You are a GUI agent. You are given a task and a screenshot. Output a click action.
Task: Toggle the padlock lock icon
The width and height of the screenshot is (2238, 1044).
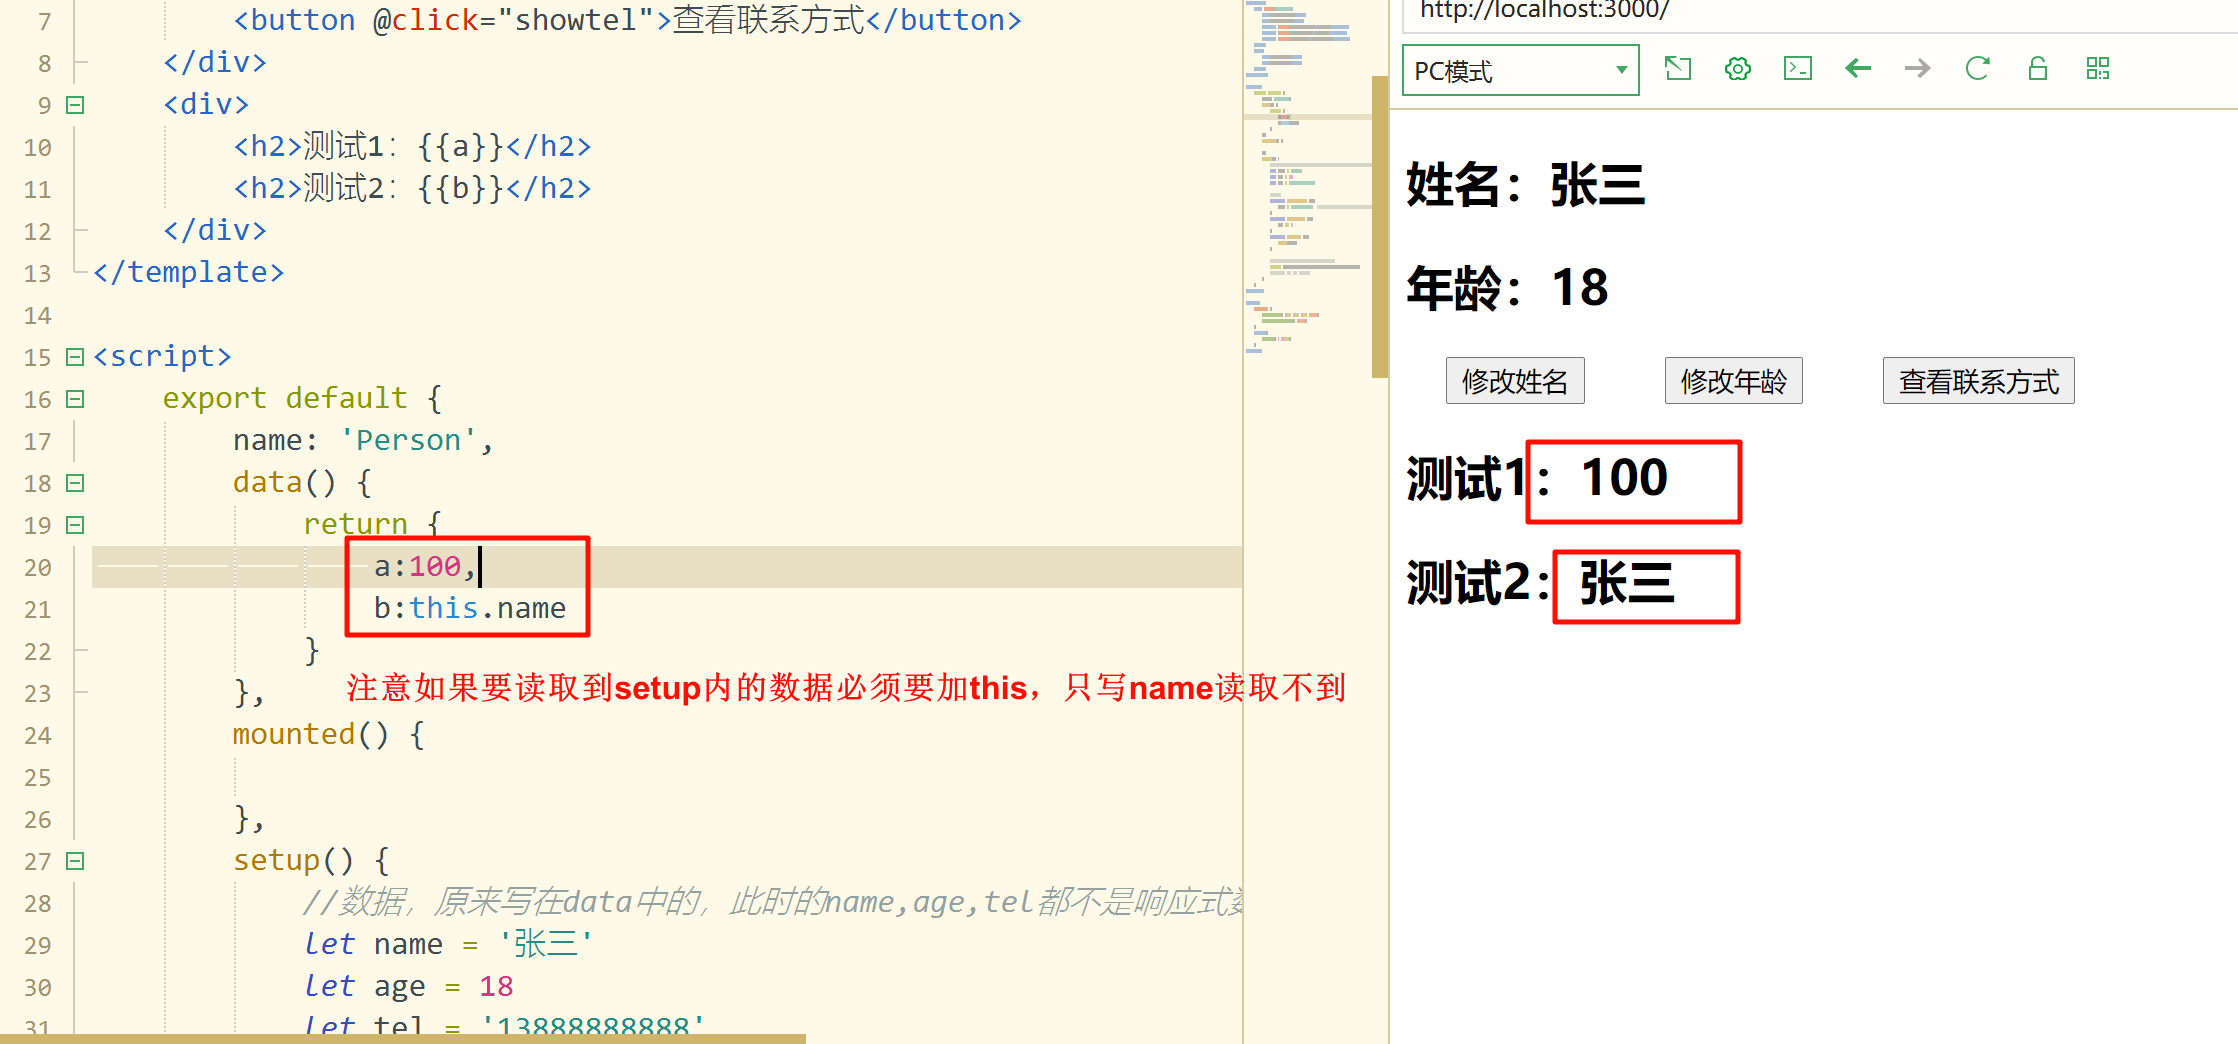(x=2037, y=69)
